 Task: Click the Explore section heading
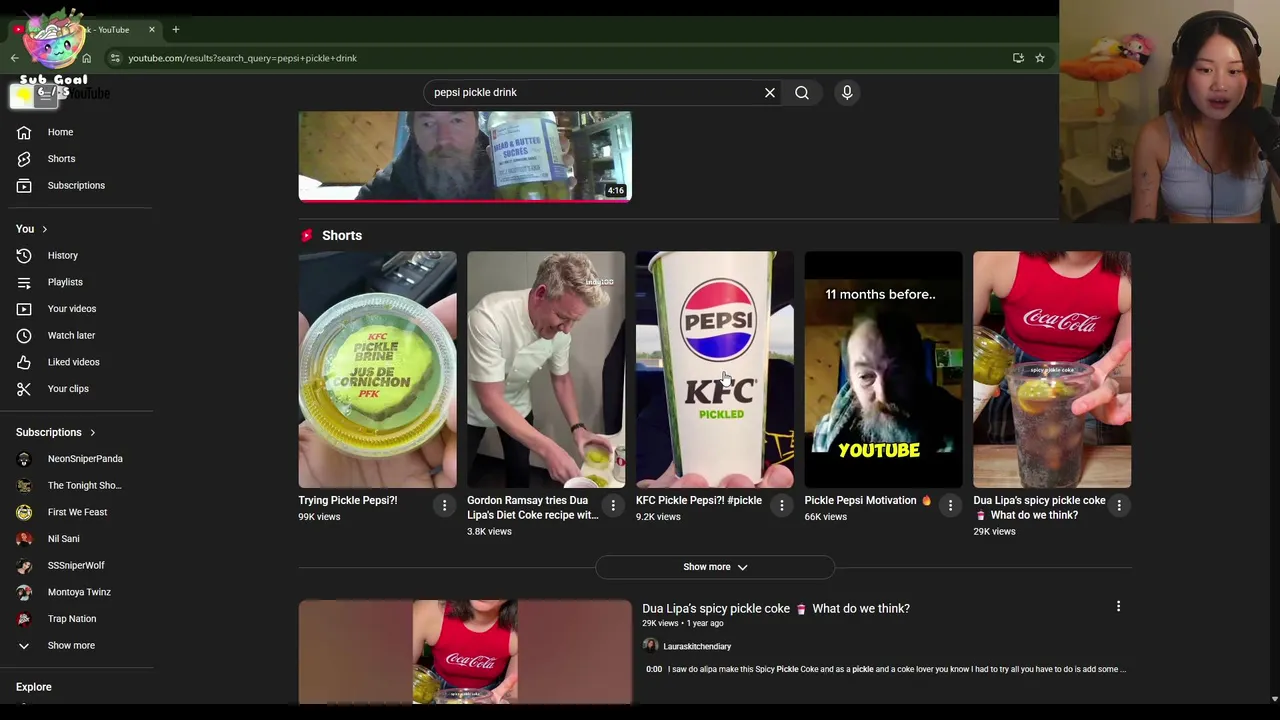pos(34,687)
